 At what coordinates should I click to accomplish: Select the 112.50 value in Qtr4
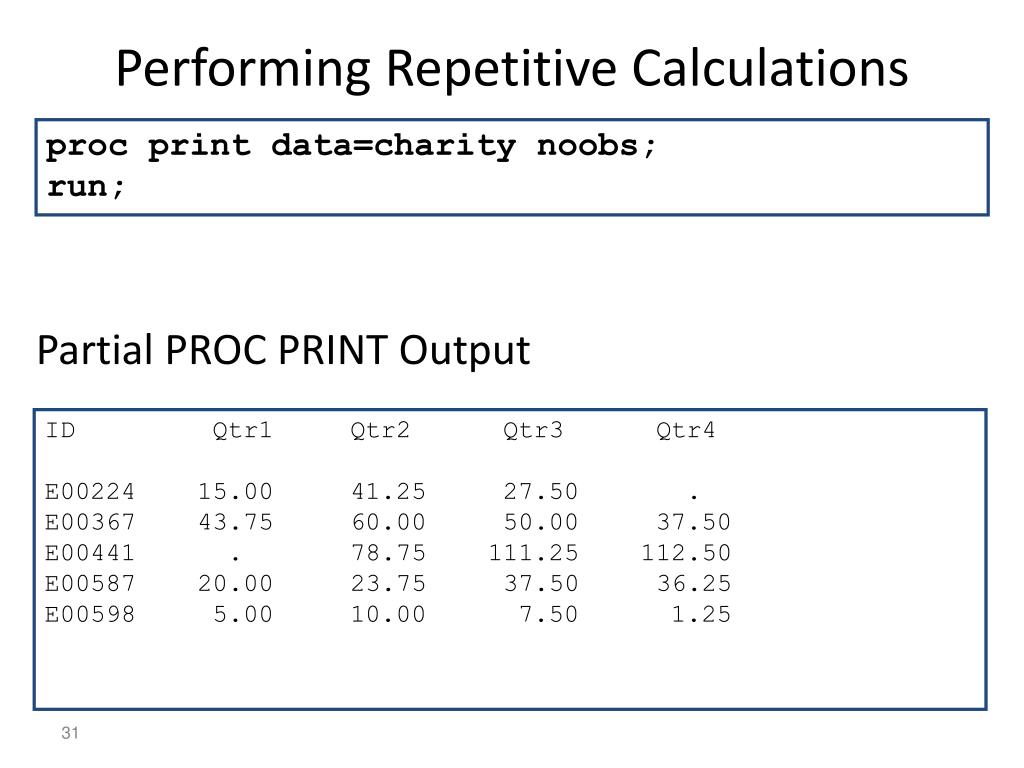[686, 552]
